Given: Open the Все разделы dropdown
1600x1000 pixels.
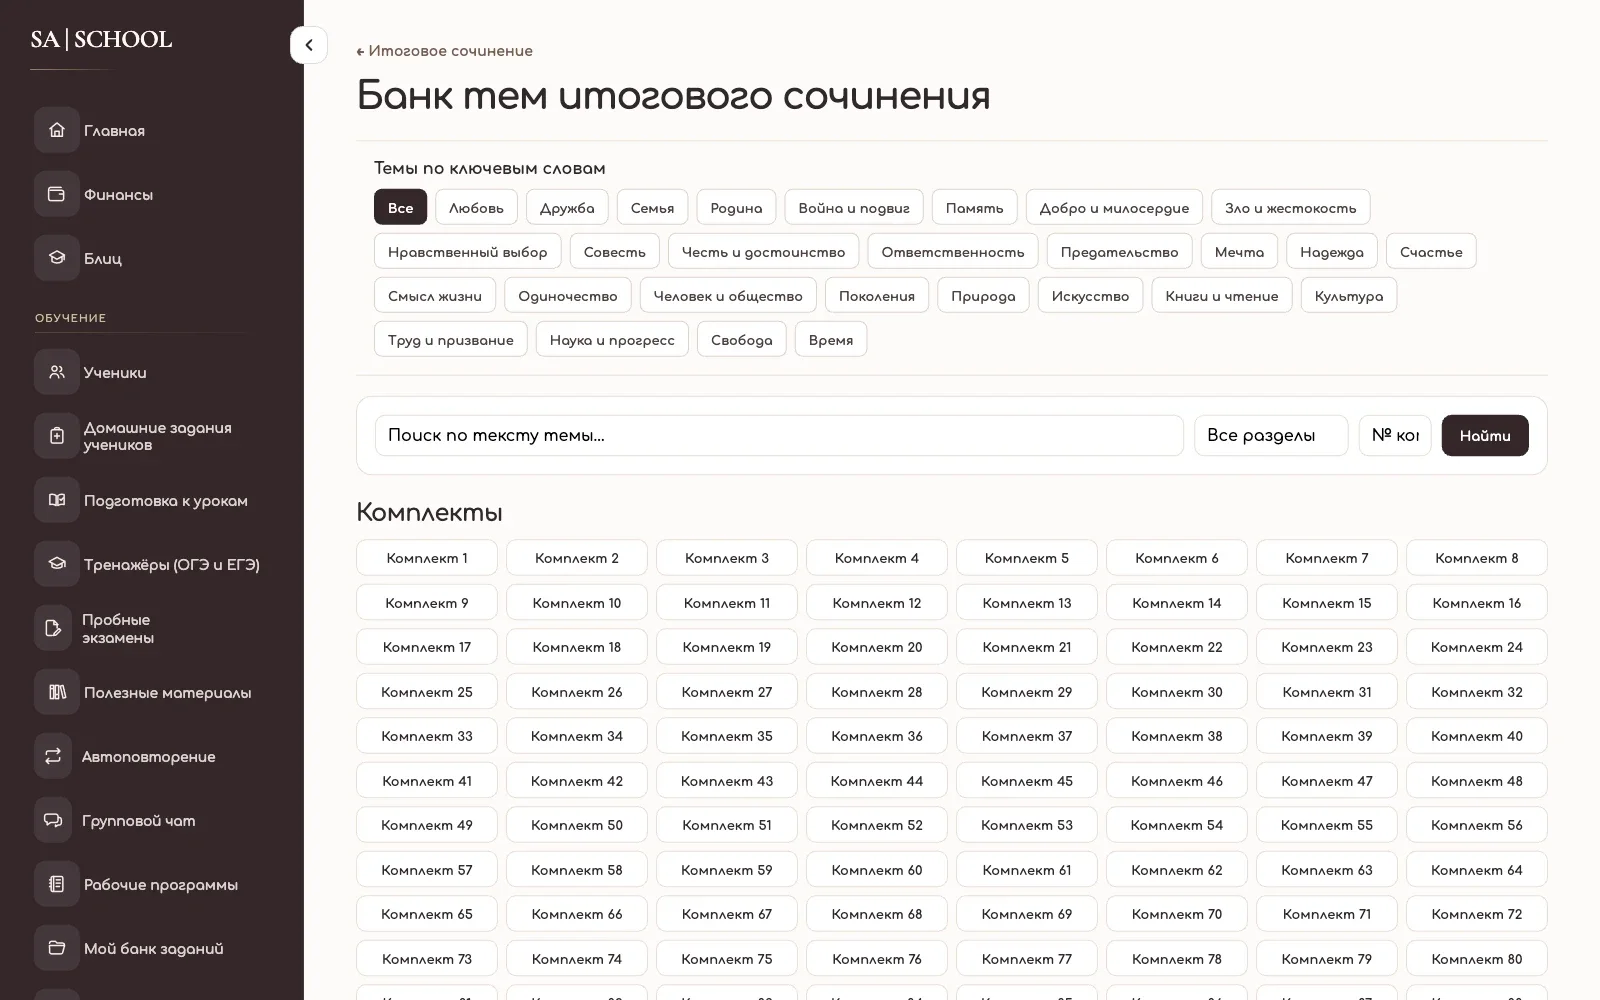Looking at the screenshot, I should 1271,435.
